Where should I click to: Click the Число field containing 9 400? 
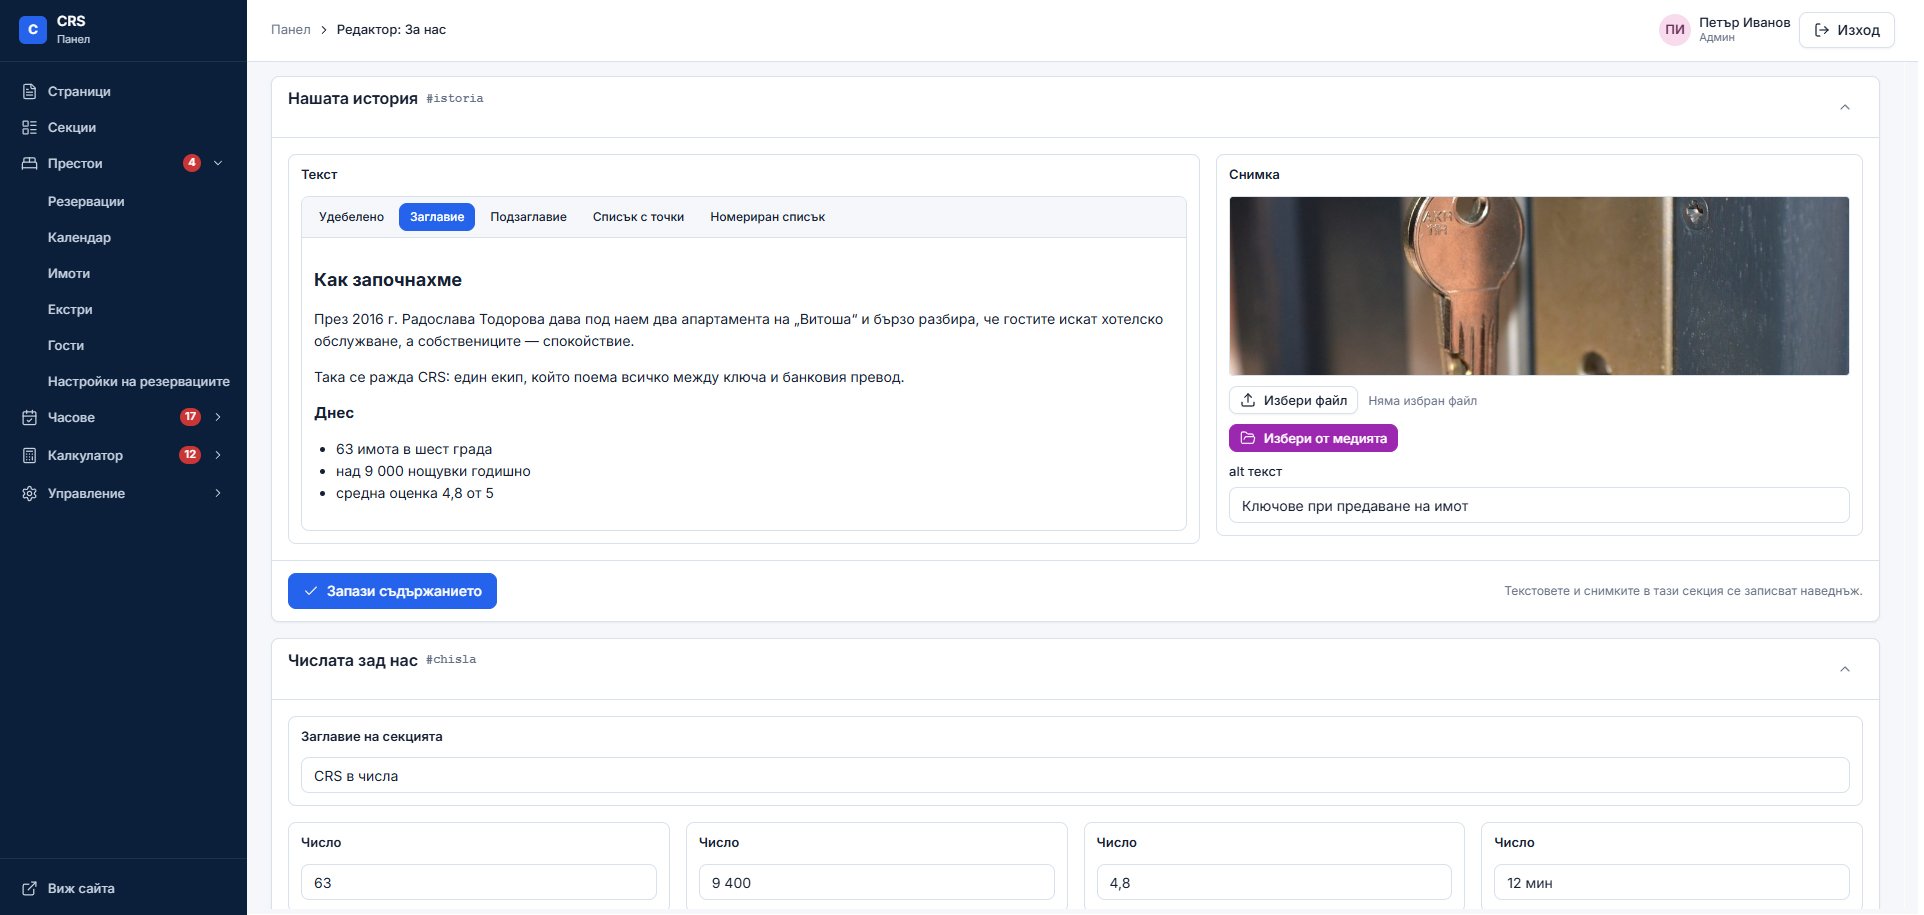876,882
